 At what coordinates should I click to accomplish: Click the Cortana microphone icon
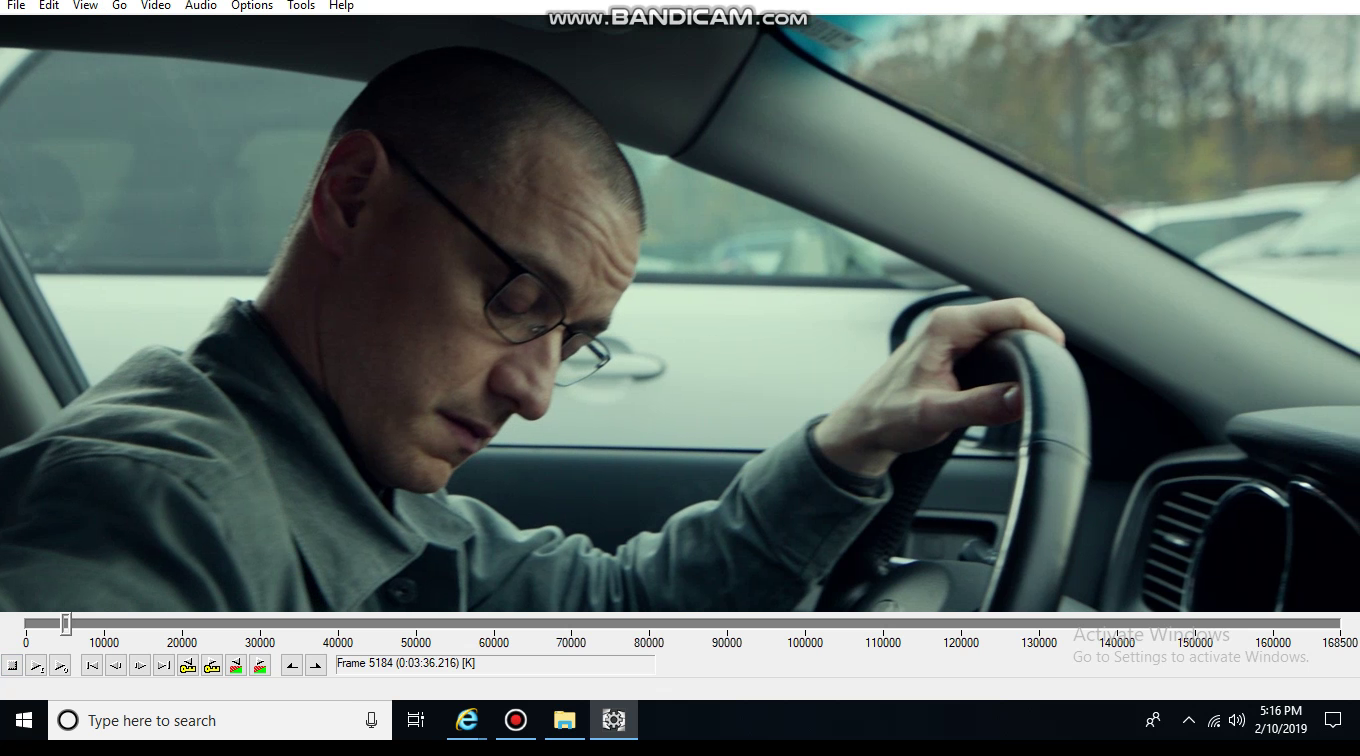371,720
